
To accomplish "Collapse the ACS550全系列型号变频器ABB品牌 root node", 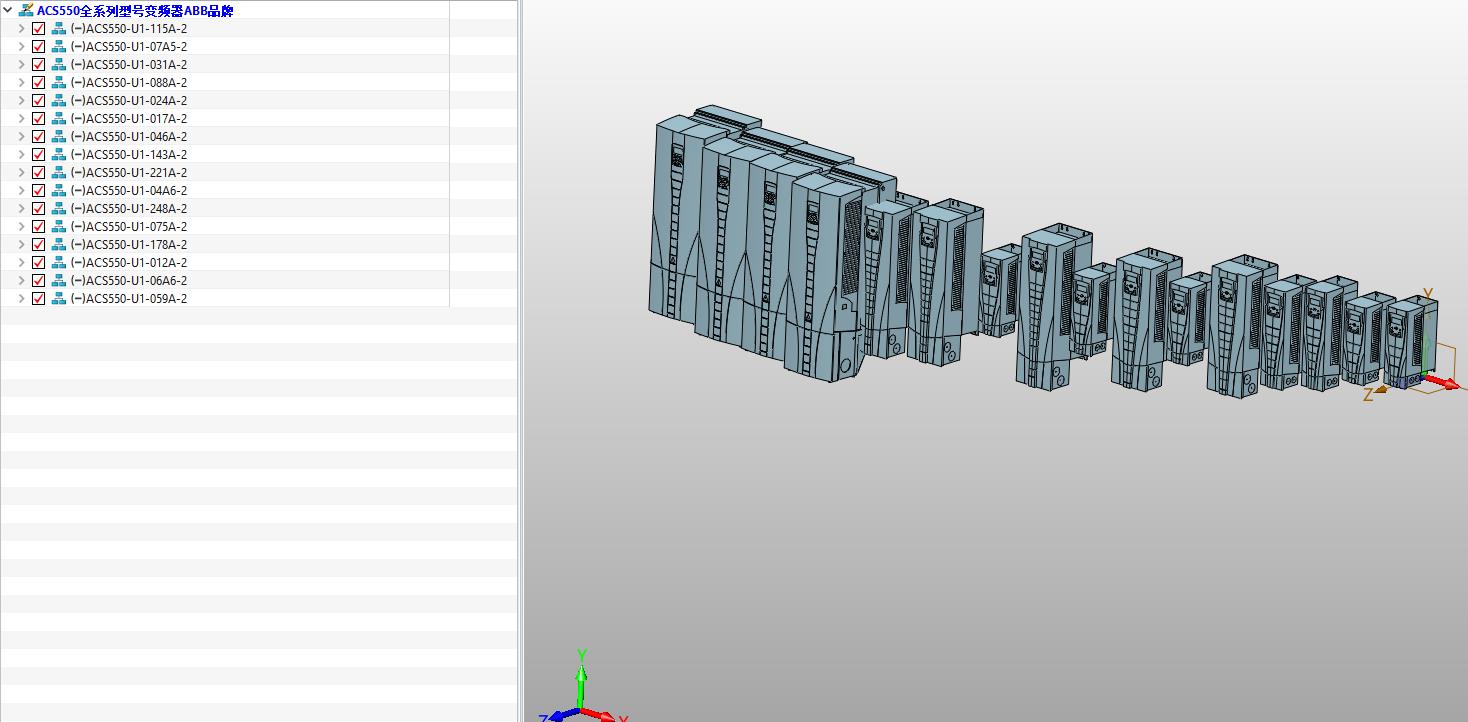I will coord(8,10).
